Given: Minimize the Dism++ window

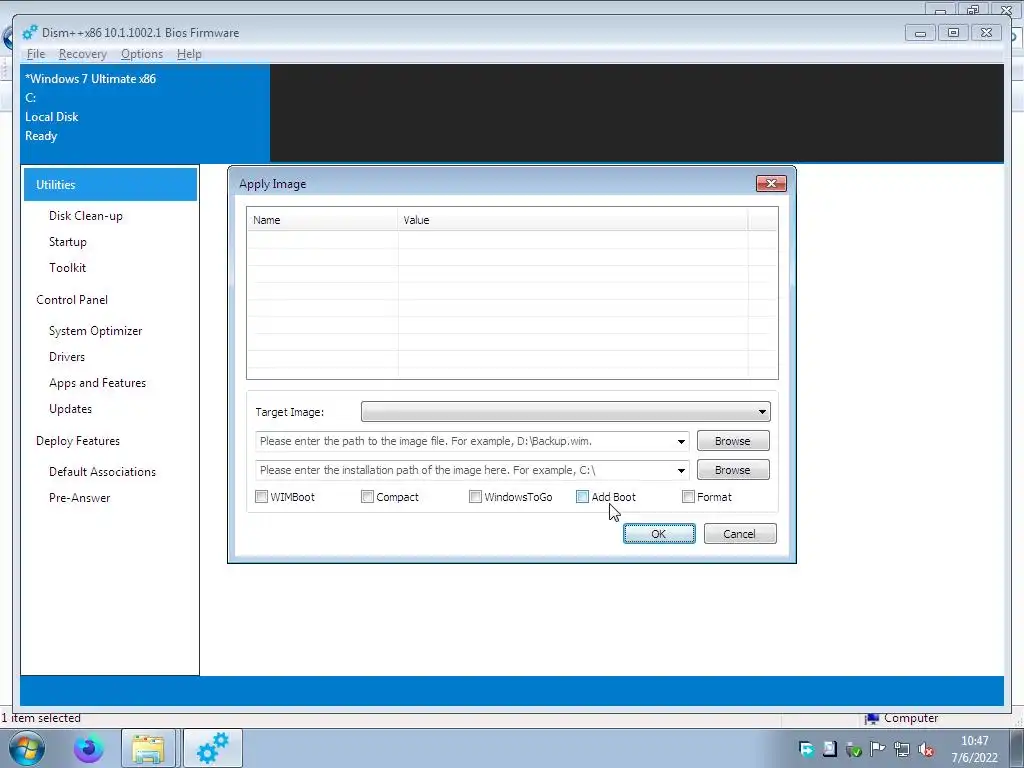Looking at the screenshot, I should (x=920, y=33).
